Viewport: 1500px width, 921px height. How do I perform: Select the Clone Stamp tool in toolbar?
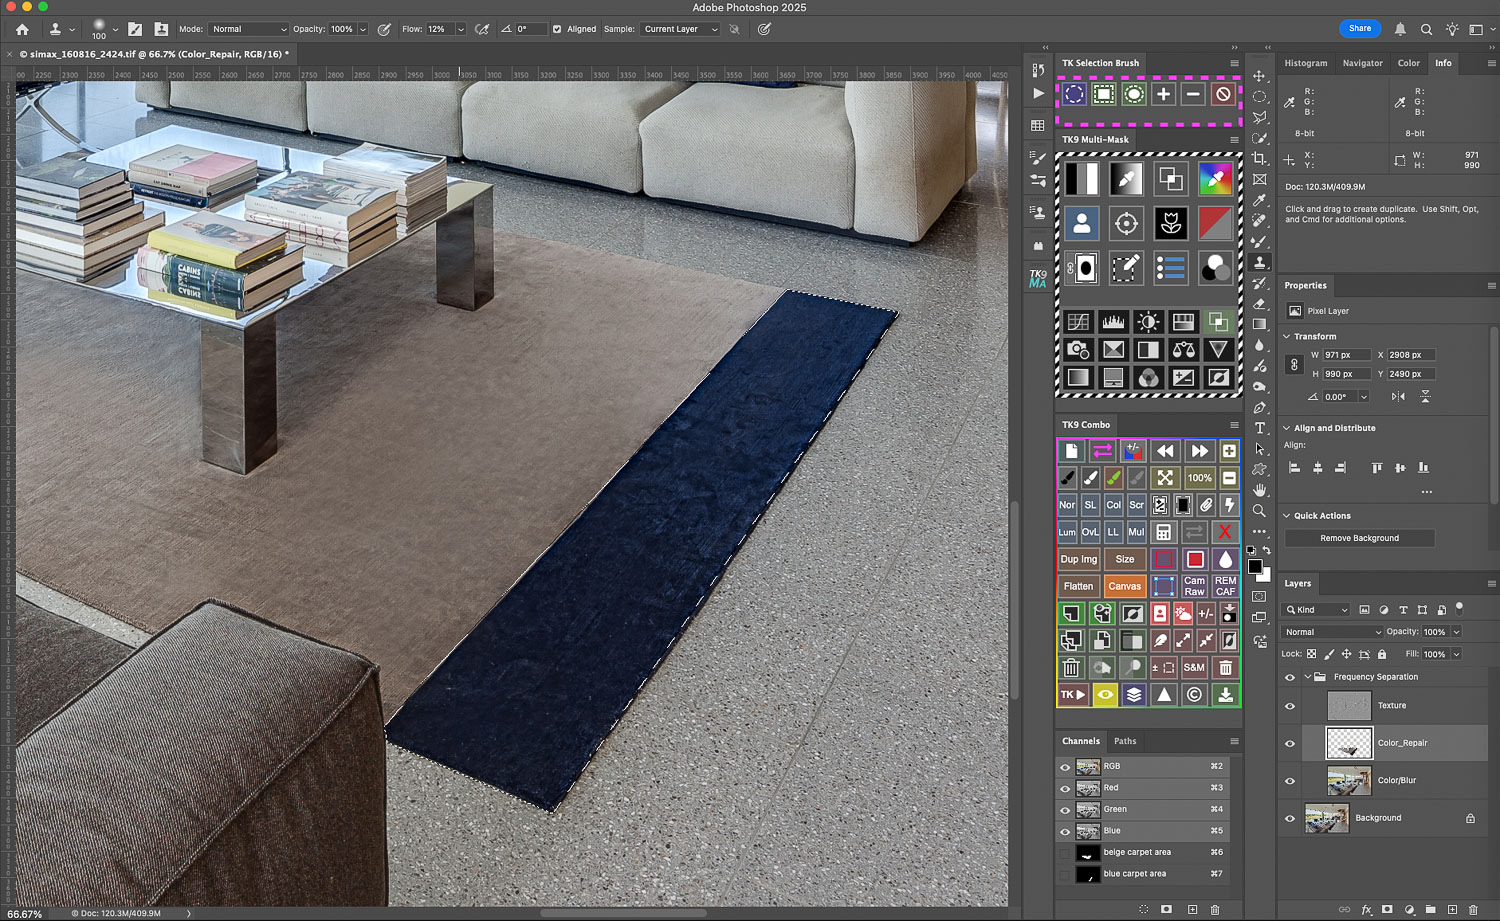pyautogui.click(x=1260, y=262)
